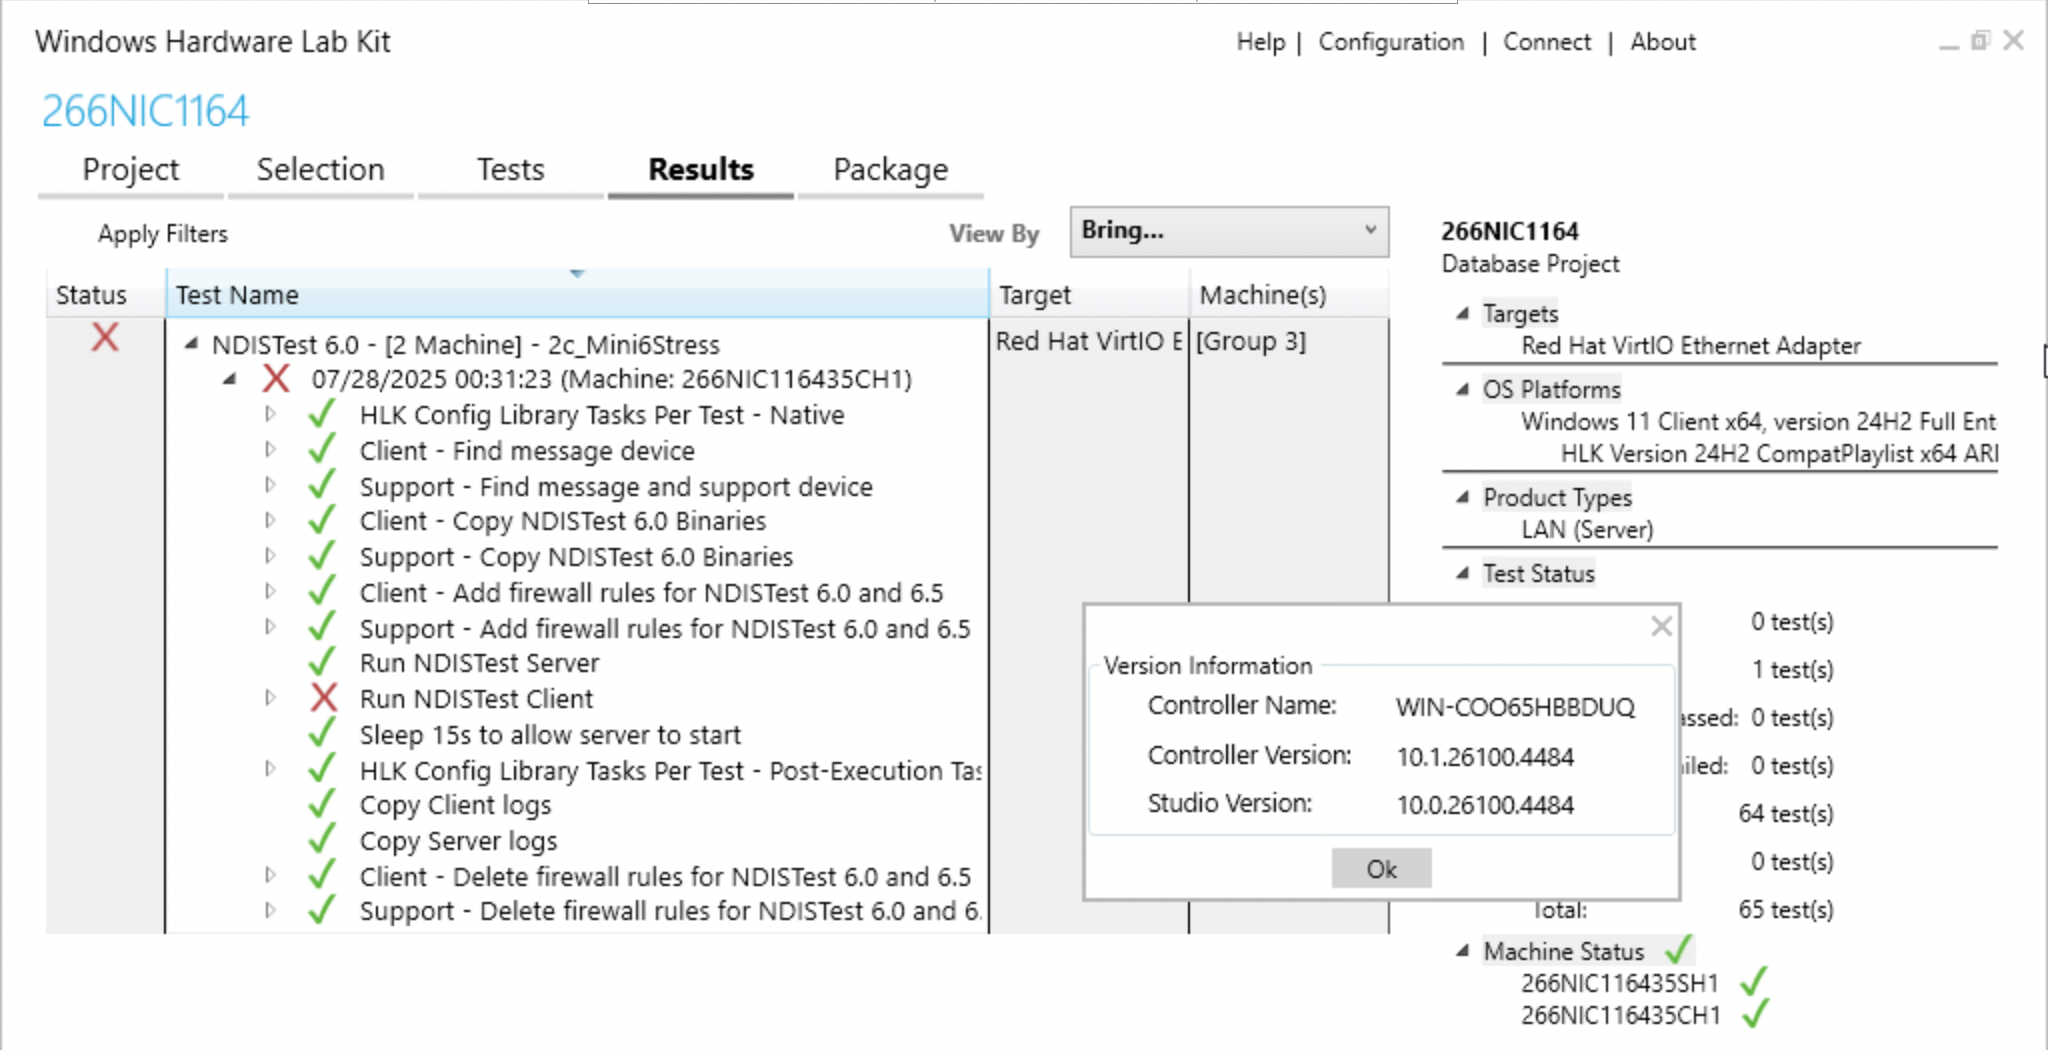The height and width of the screenshot is (1050, 2048).
Task: Click green check beside Machine Status header
Action: coord(1679,950)
